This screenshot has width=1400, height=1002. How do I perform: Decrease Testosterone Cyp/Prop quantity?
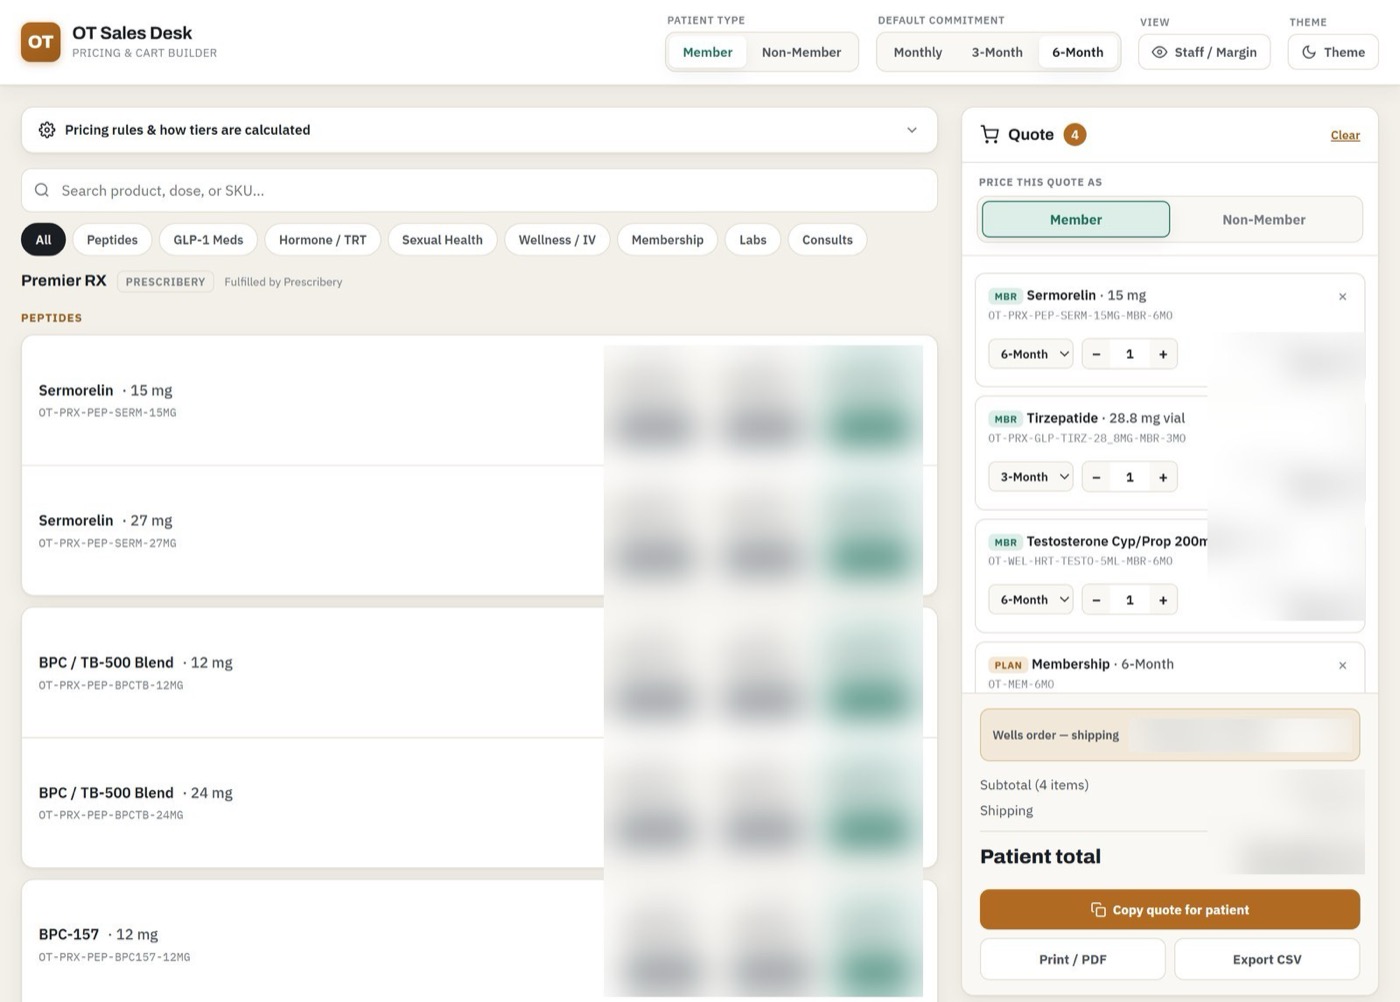pyautogui.click(x=1096, y=600)
